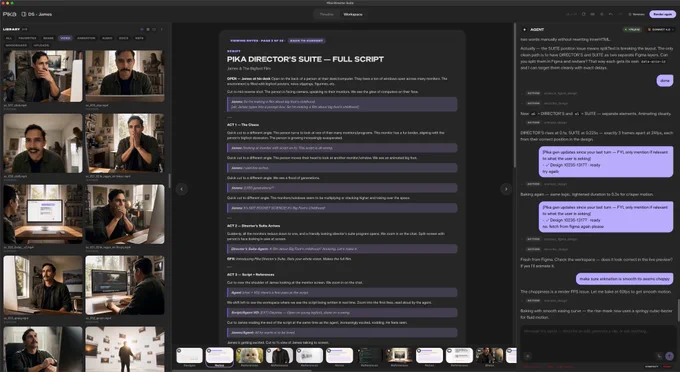This screenshot has height=372, width=680.
Task: Open the 06 - James project selector
Action: (x=37, y=14)
